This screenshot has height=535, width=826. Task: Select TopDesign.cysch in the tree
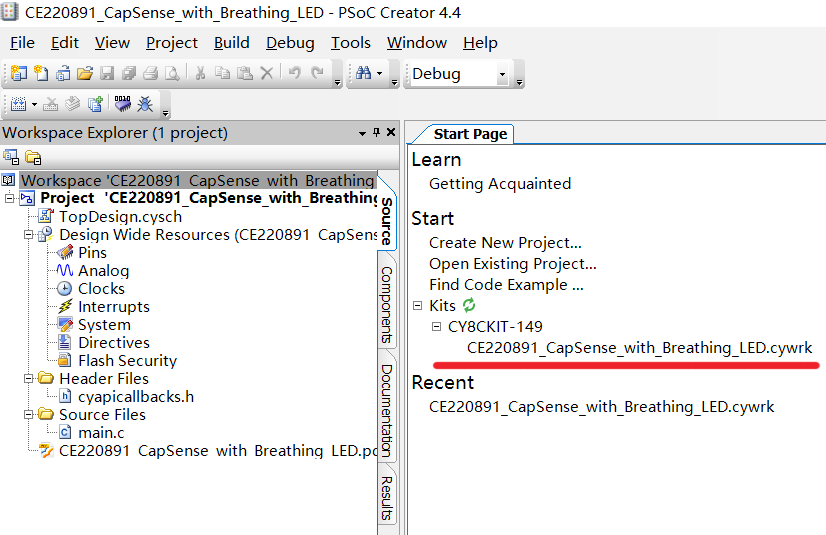click(121, 216)
